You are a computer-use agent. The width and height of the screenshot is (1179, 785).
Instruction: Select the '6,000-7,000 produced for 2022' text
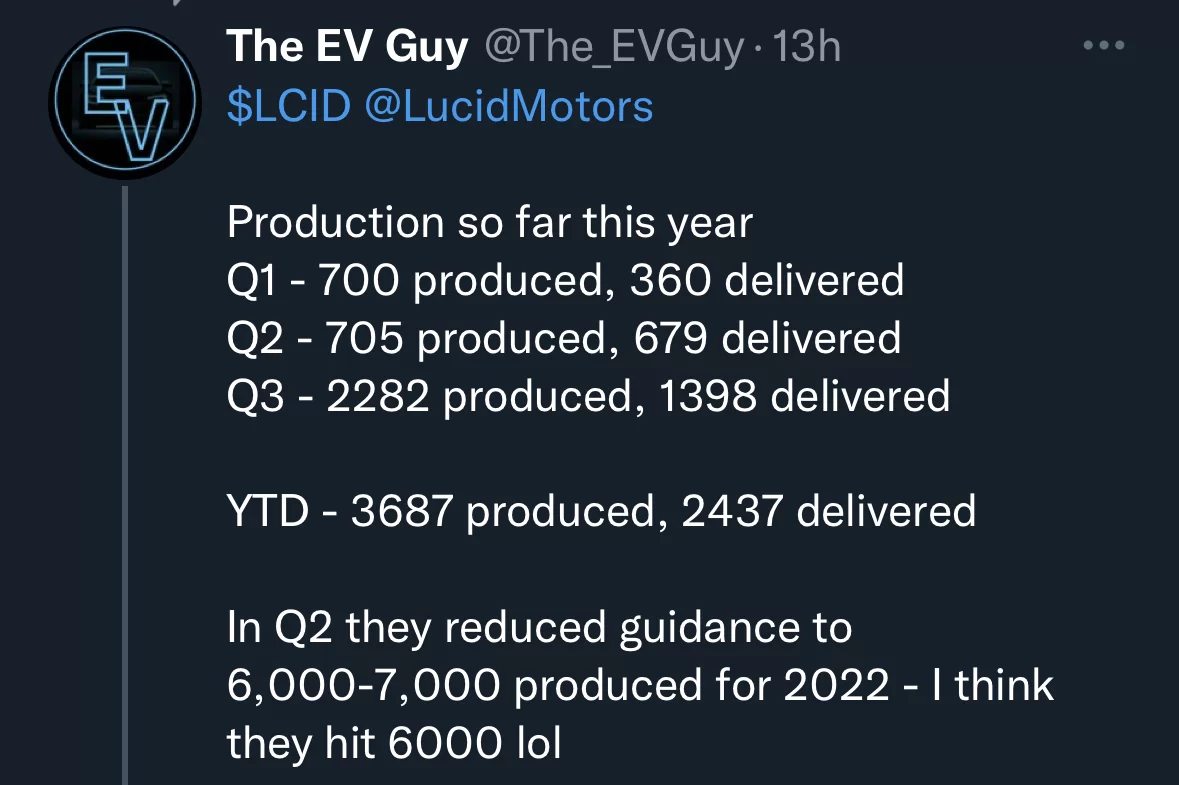(x=558, y=685)
